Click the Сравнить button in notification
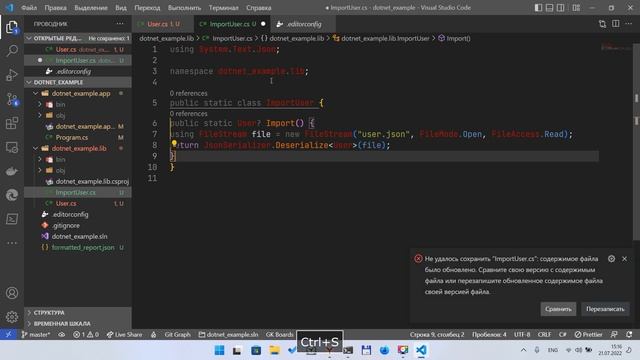 tap(558, 309)
